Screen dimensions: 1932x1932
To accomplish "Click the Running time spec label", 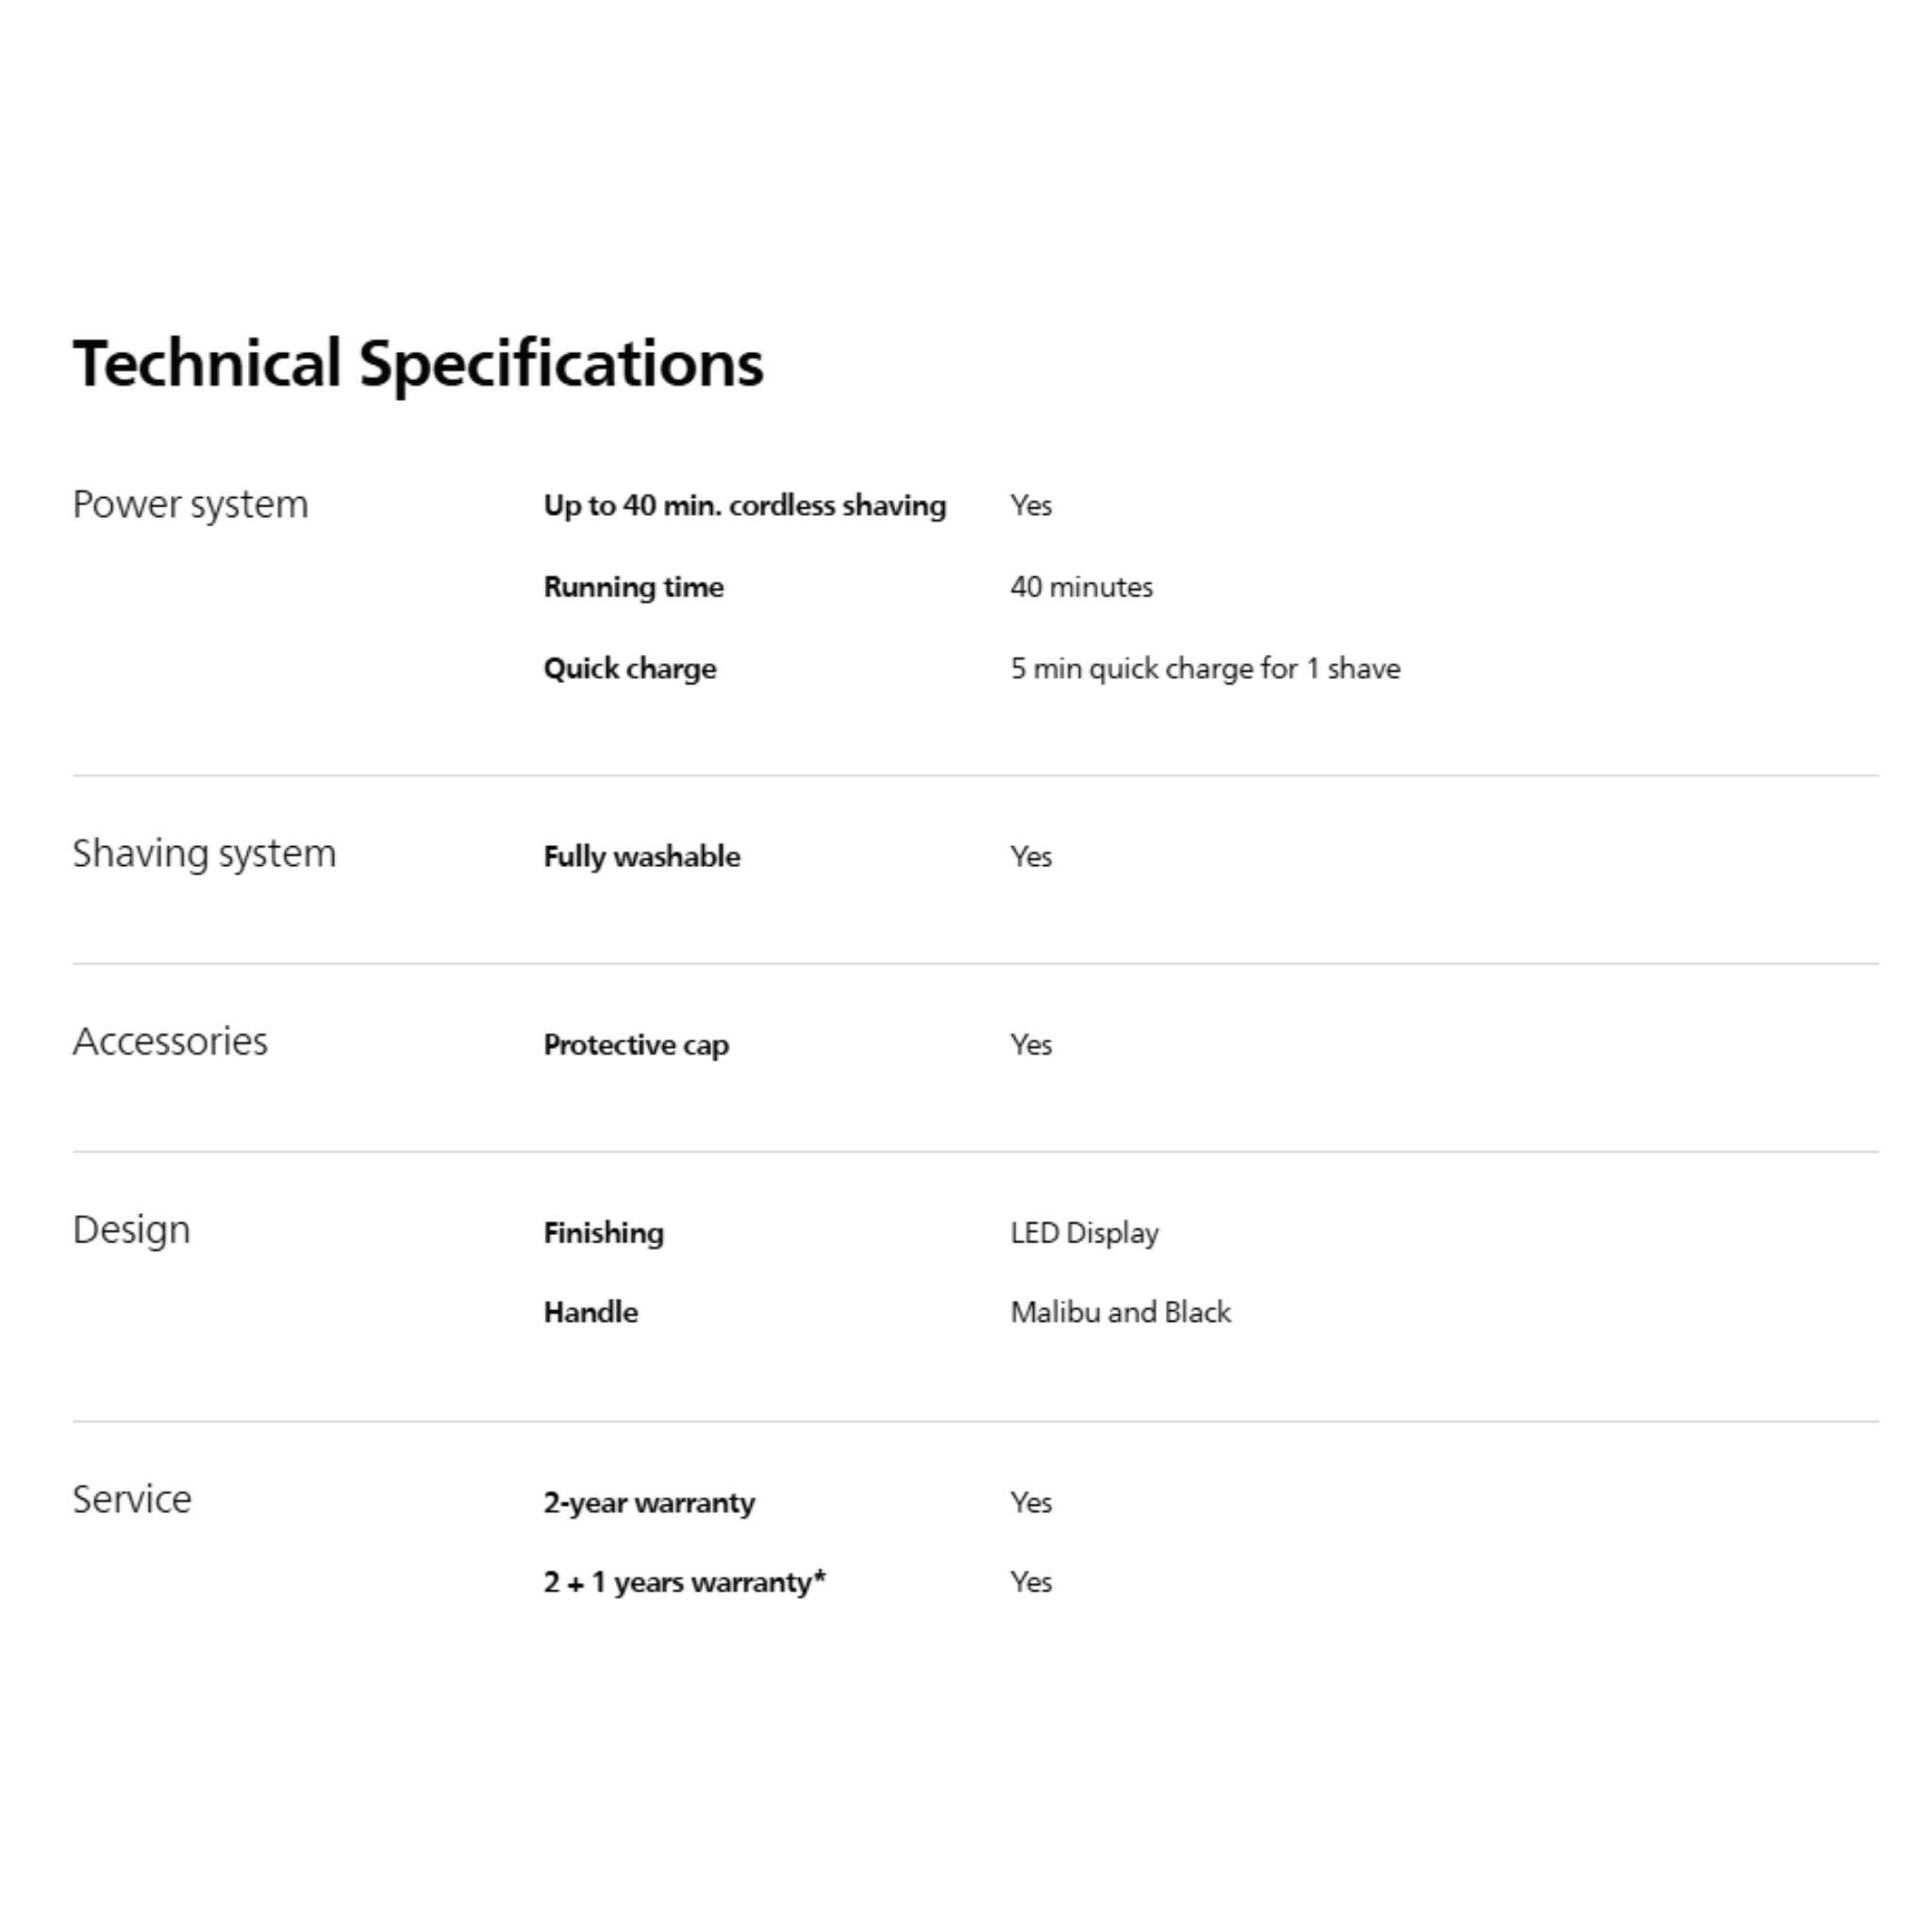I will (633, 587).
